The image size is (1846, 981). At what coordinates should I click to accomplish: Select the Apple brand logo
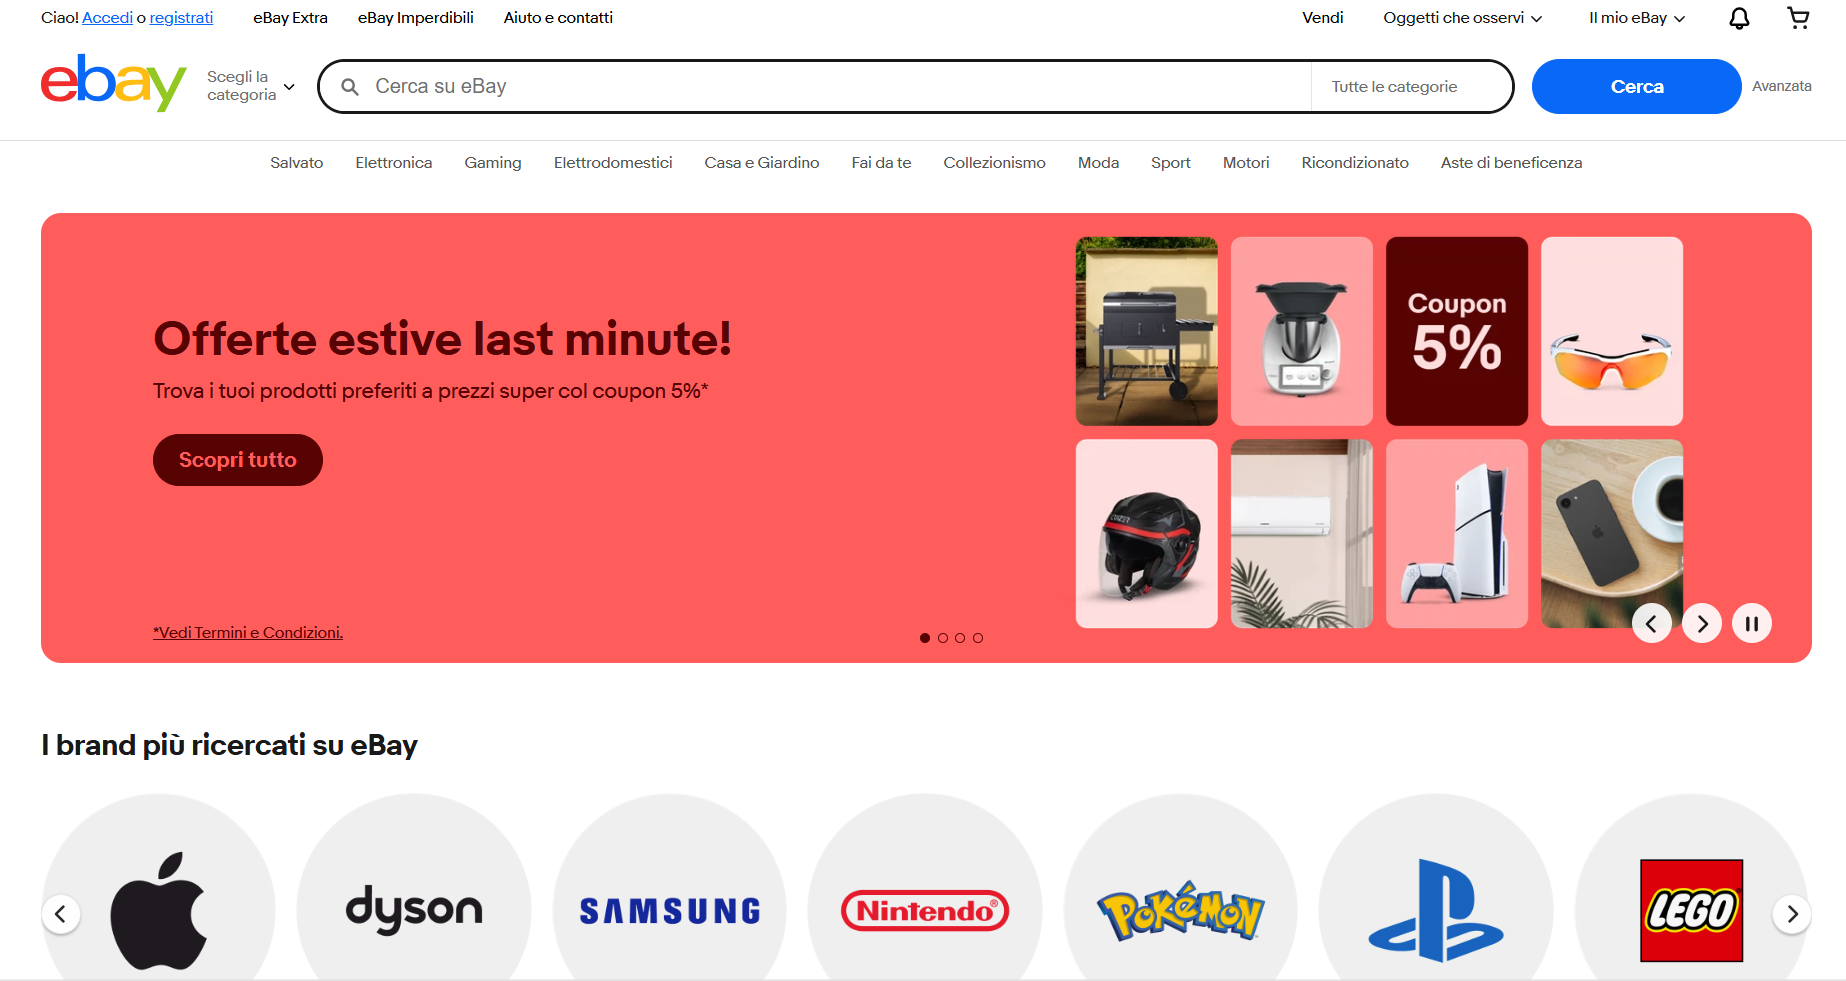point(158,908)
